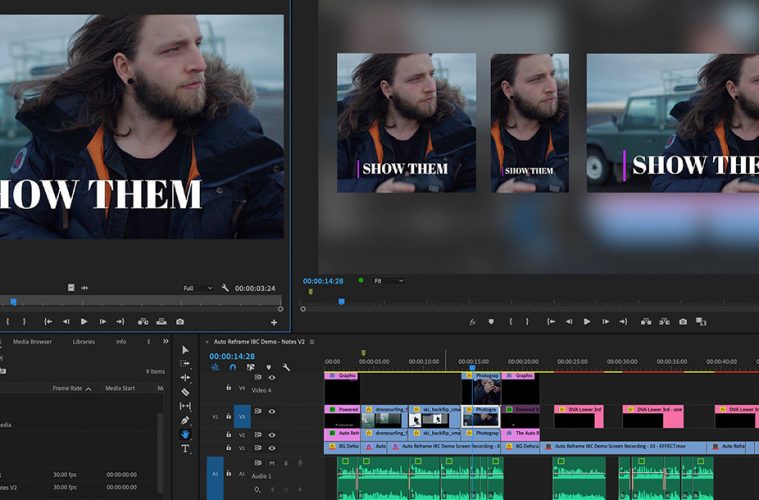The height and width of the screenshot is (500, 759).
Task: Open the Full playback resolution dropdown
Action: coord(197,288)
